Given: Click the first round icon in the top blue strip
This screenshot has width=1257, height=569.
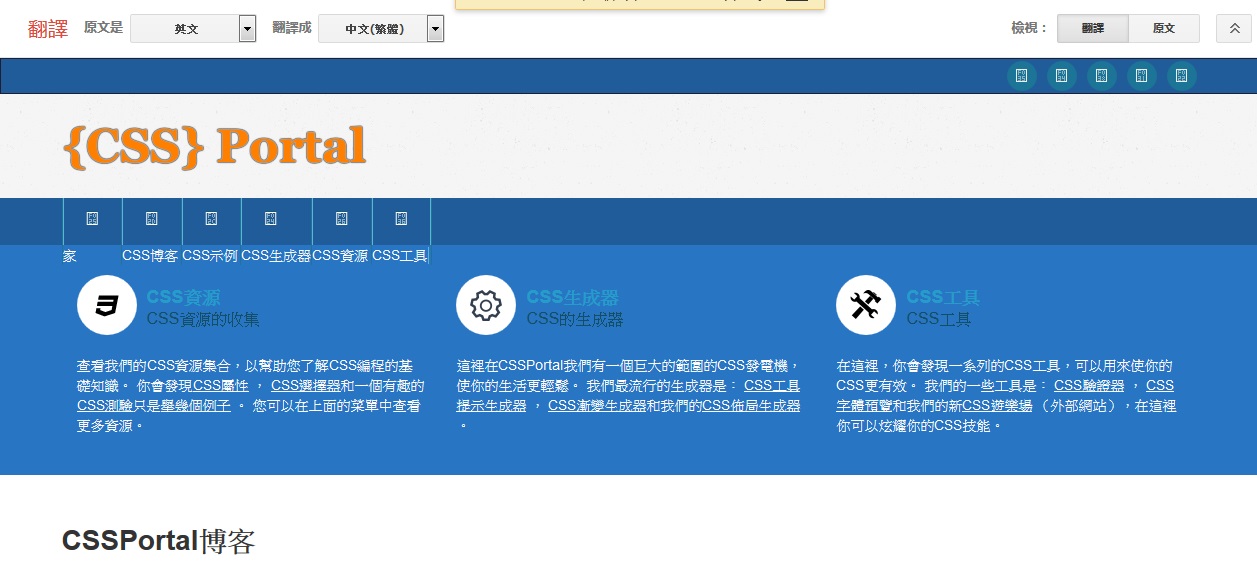Looking at the screenshot, I should coord(1022,76).
